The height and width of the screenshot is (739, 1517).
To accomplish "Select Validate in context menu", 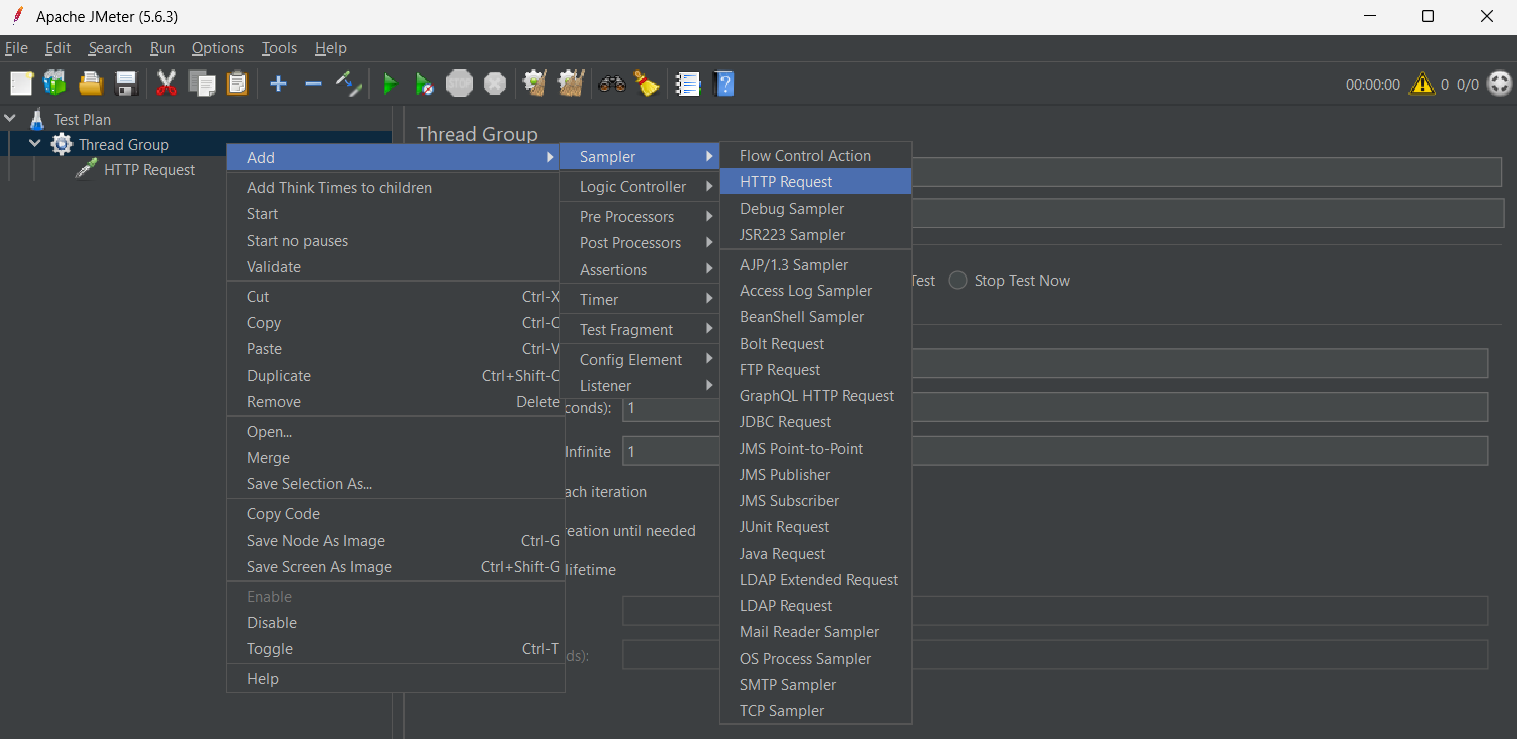I will pyautogui.click(x=395, y=267).
